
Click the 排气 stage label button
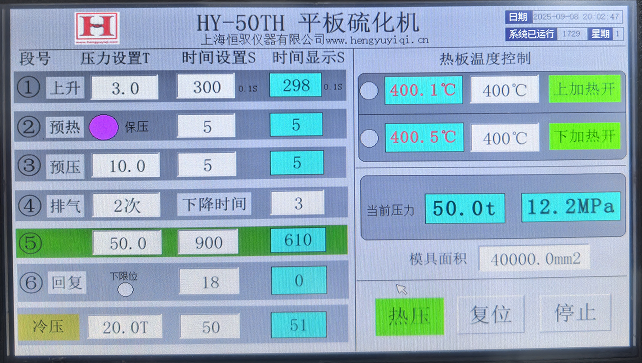[66, 205]
